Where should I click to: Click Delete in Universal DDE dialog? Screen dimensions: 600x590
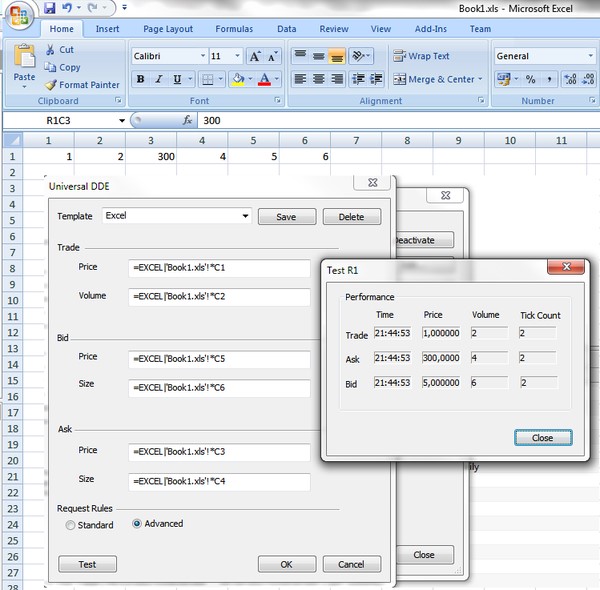352,217
